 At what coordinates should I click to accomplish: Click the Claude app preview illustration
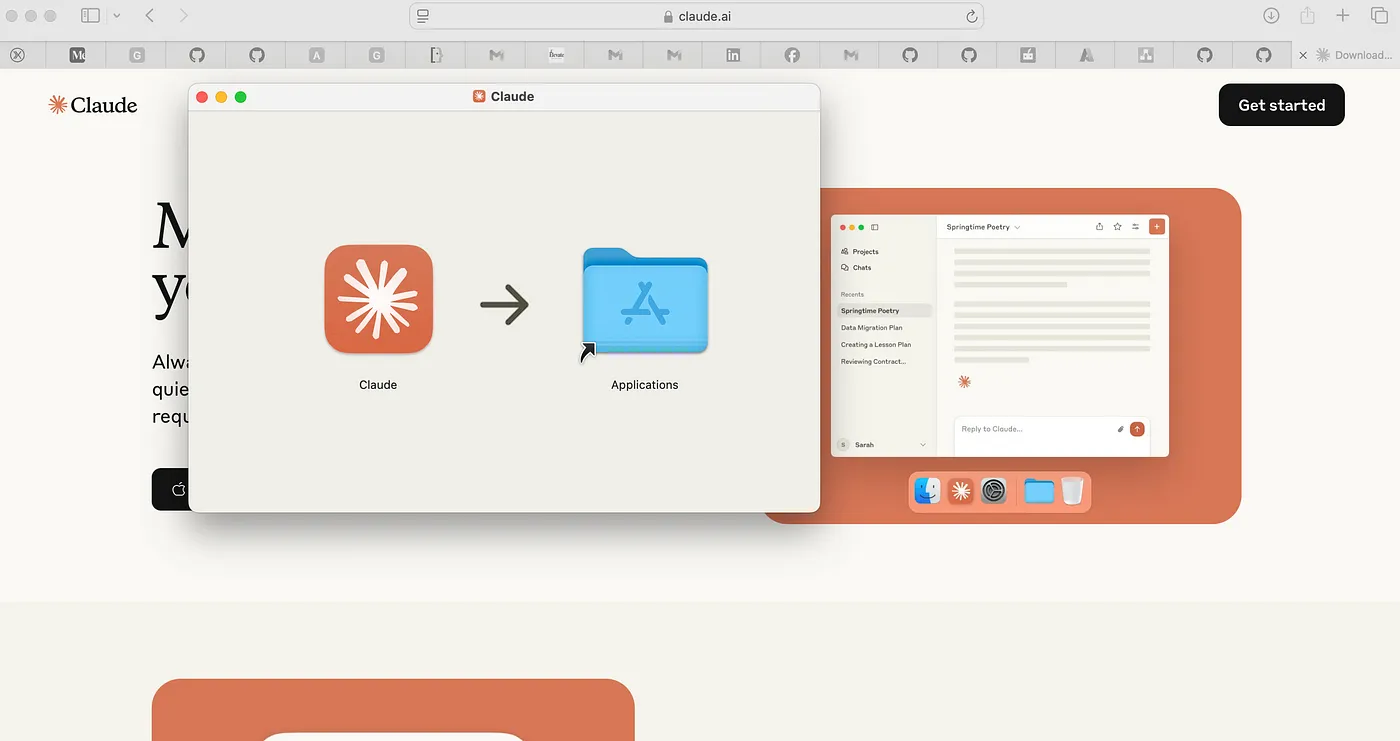pos(1000,355)
